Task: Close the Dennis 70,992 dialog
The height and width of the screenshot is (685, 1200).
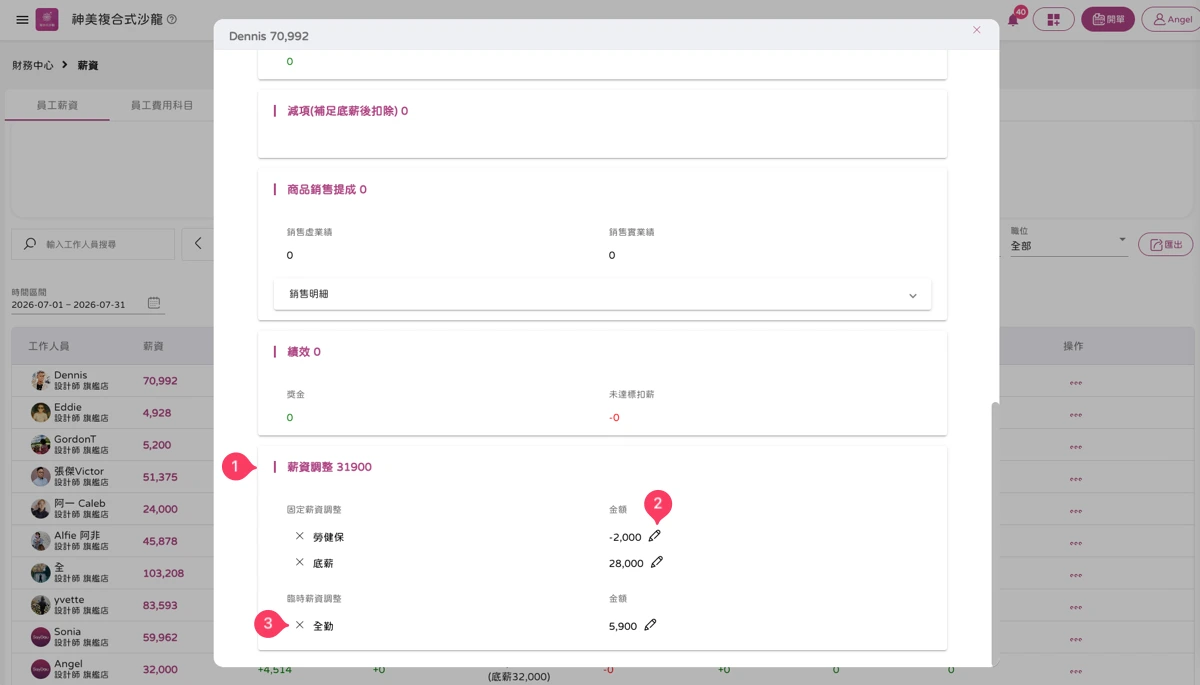Action: pyautogui.click(x=977, y=30)
